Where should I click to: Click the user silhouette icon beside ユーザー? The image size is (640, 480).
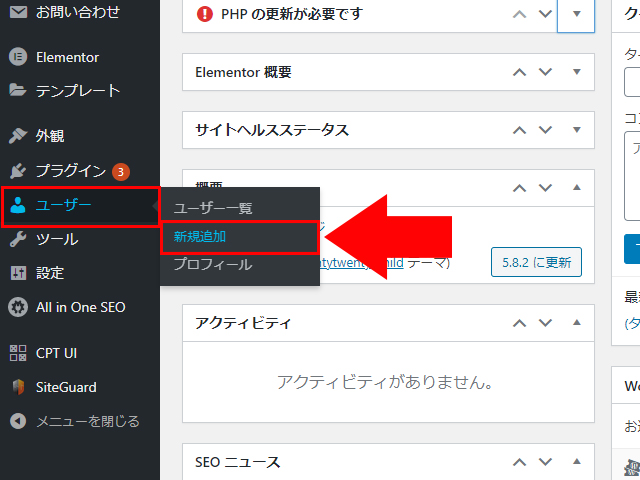(x=18, y=205)
